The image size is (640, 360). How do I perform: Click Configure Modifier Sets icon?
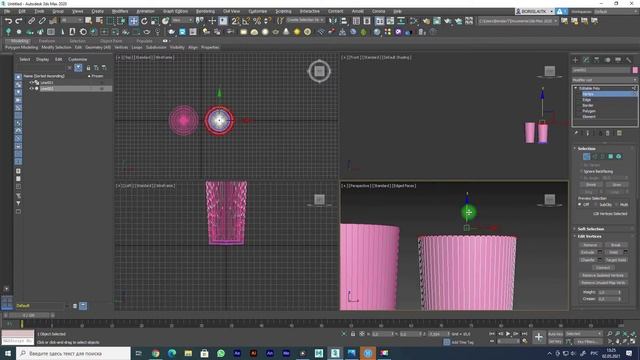[x=619, y=133]
